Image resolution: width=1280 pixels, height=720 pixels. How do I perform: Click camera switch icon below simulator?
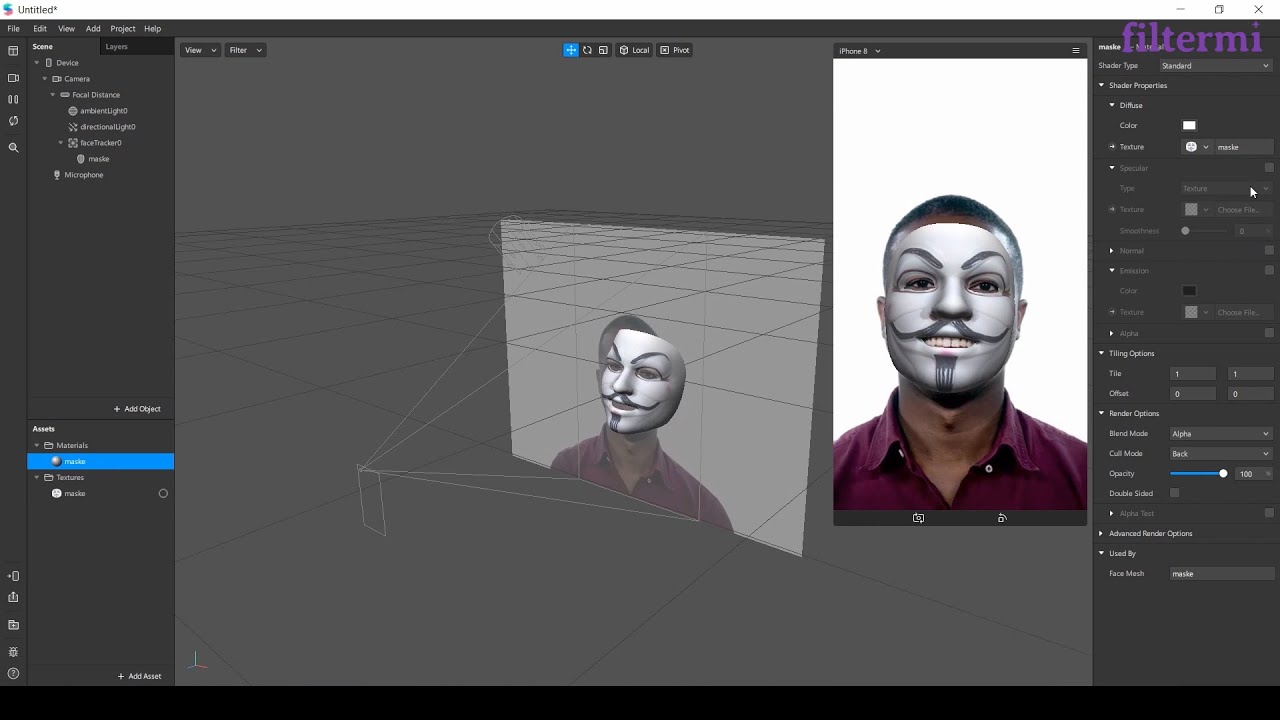pyautogui.click(x=918, y=518)
